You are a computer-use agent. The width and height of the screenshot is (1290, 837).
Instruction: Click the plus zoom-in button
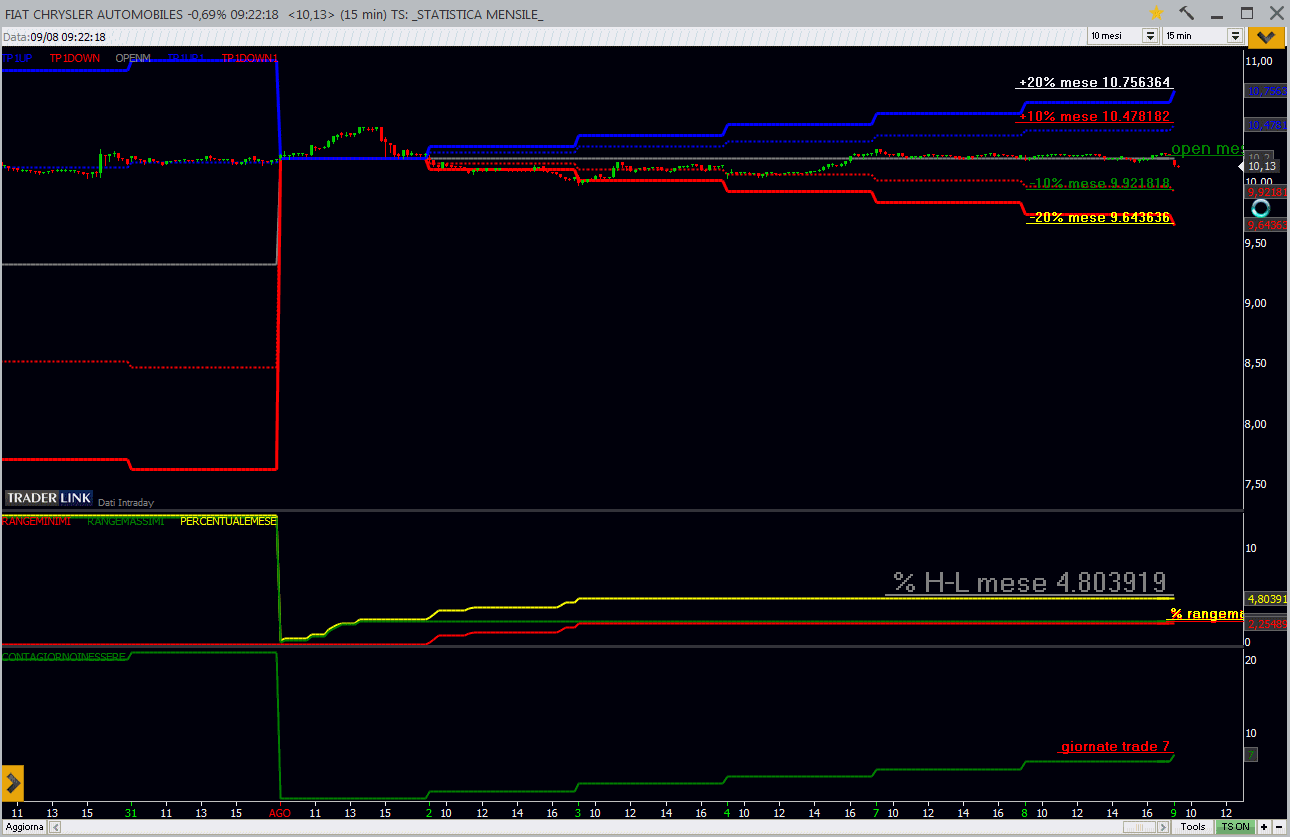tap(1264, 827)
